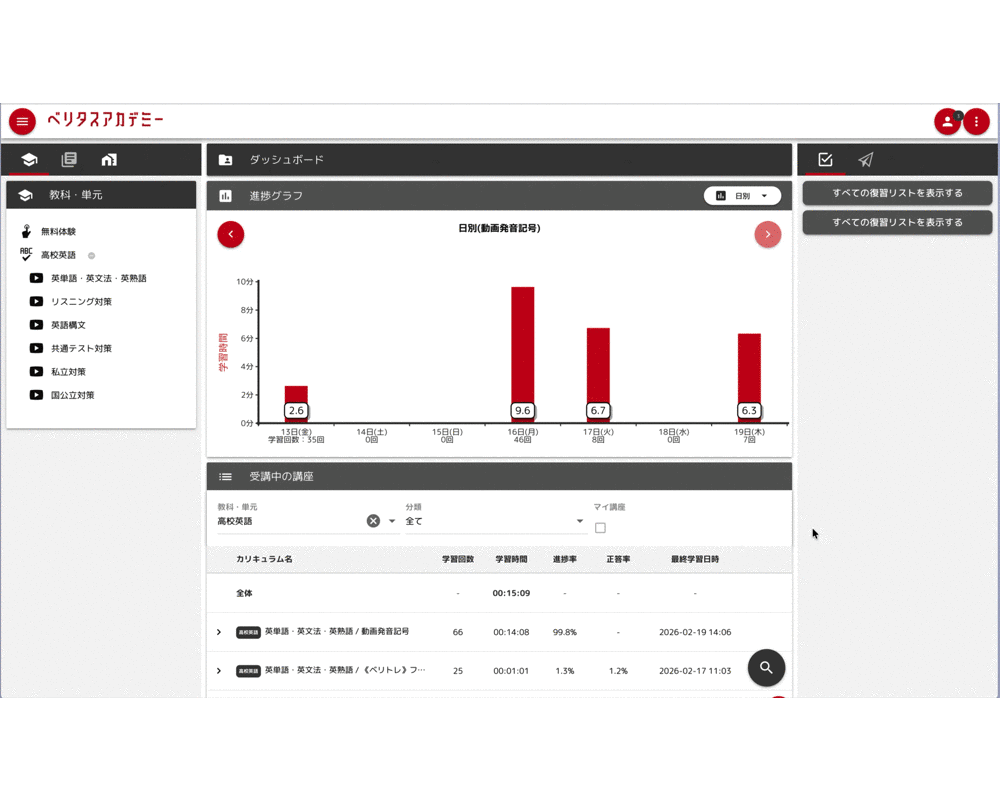This screenshot has width=1000, height=800.
Task: Open 無料体験 in the subject list
Action: [58, 232]
